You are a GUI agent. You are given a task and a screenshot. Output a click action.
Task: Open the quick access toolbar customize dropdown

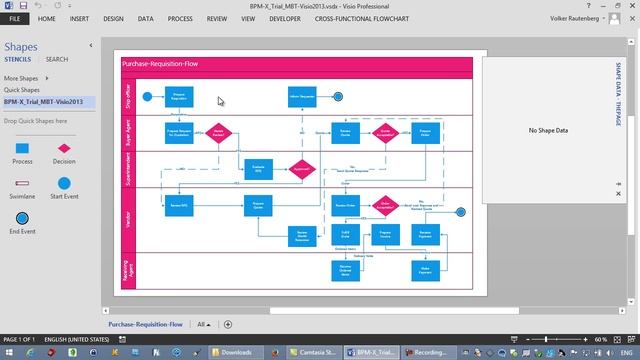(69, 6)
